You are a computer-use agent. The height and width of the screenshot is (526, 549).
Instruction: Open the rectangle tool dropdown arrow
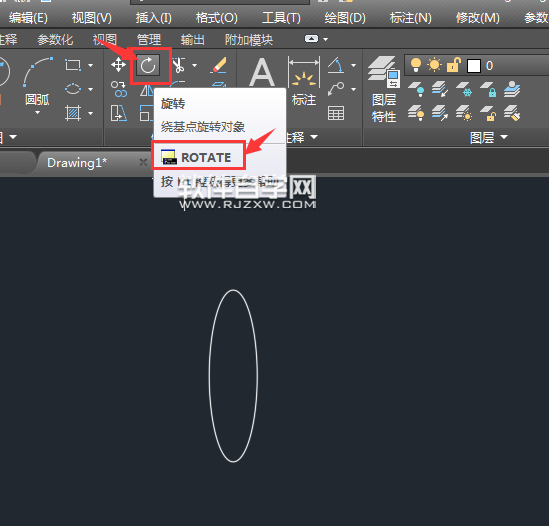91,65
